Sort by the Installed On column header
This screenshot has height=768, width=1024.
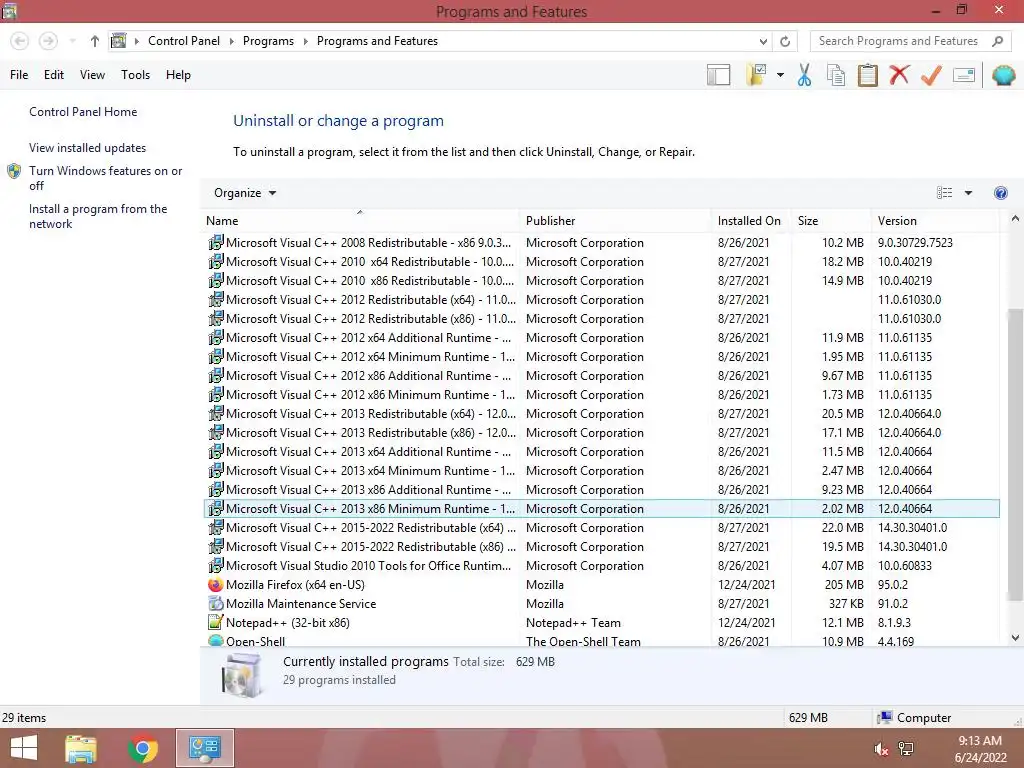click(751, 221)
